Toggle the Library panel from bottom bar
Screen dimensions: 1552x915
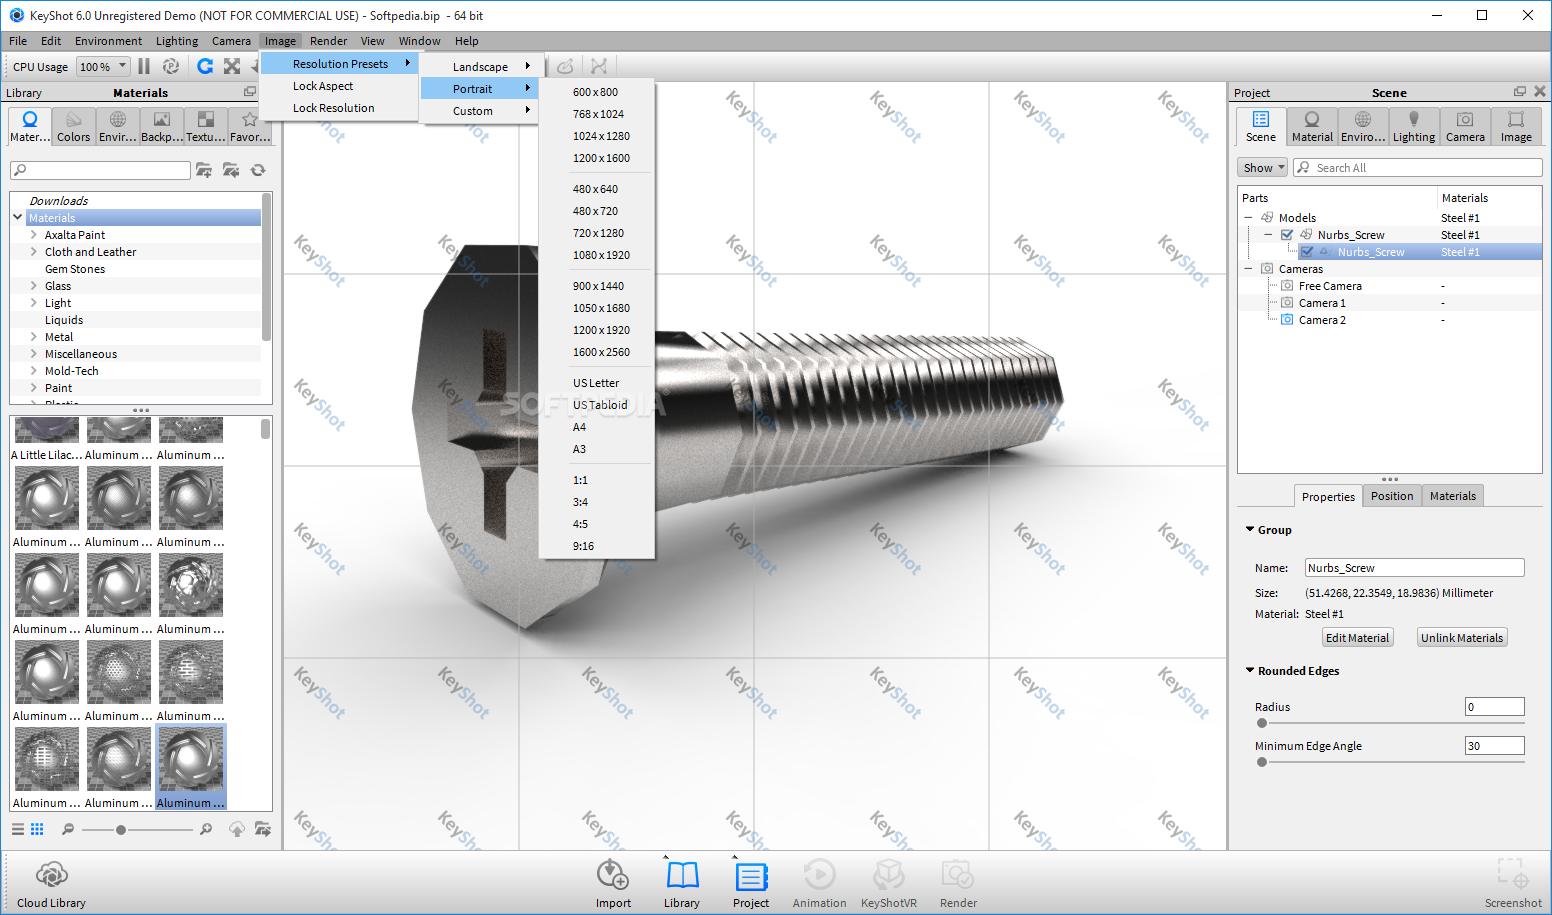tap(682, 884)
